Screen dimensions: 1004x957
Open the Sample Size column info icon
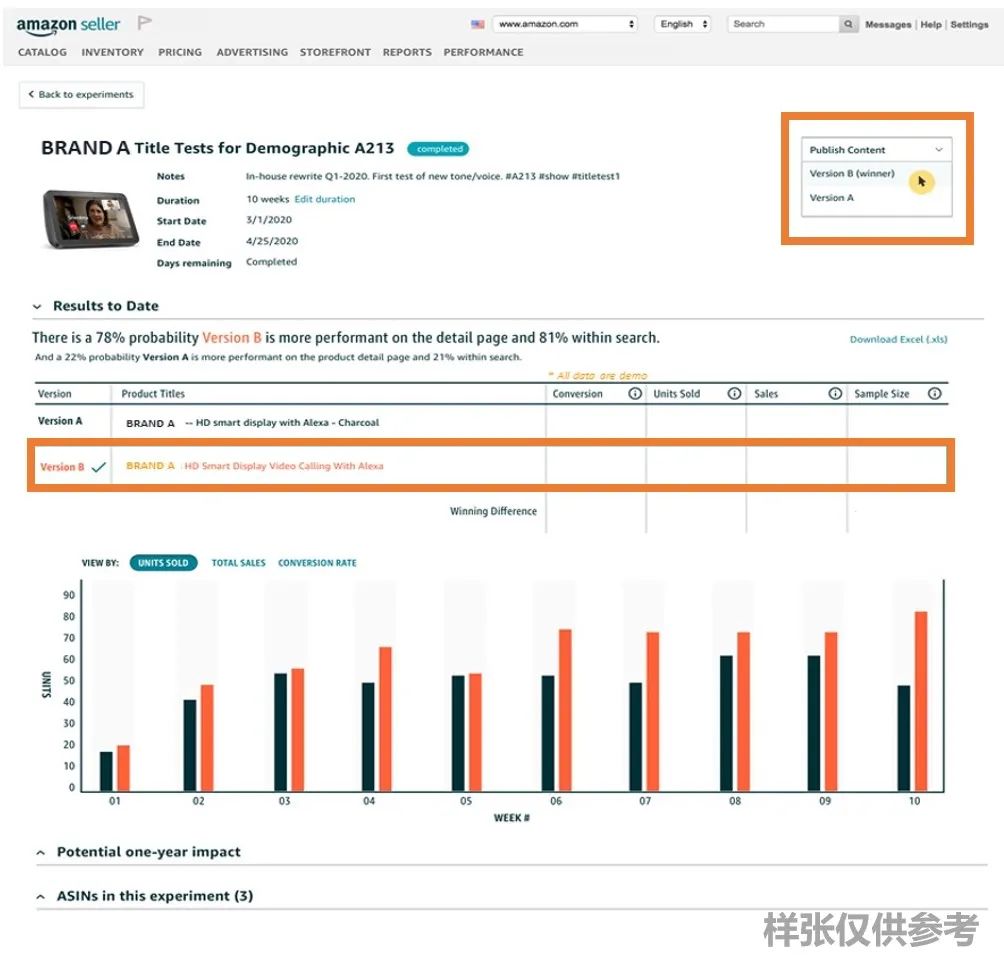coord(934,393)
